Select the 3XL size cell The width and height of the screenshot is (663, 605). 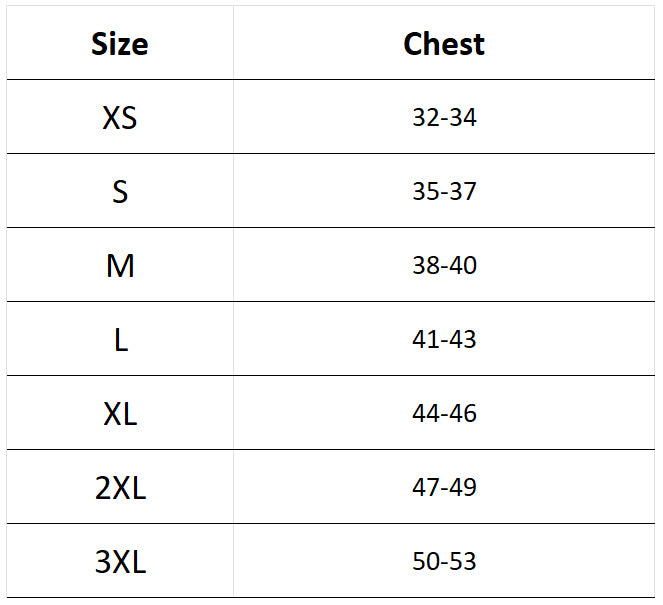tap(120, 562)
